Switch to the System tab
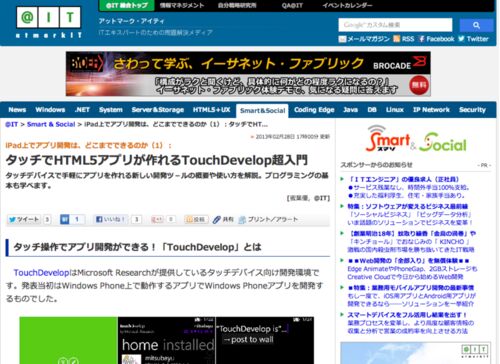 click(x=111, y=110)
